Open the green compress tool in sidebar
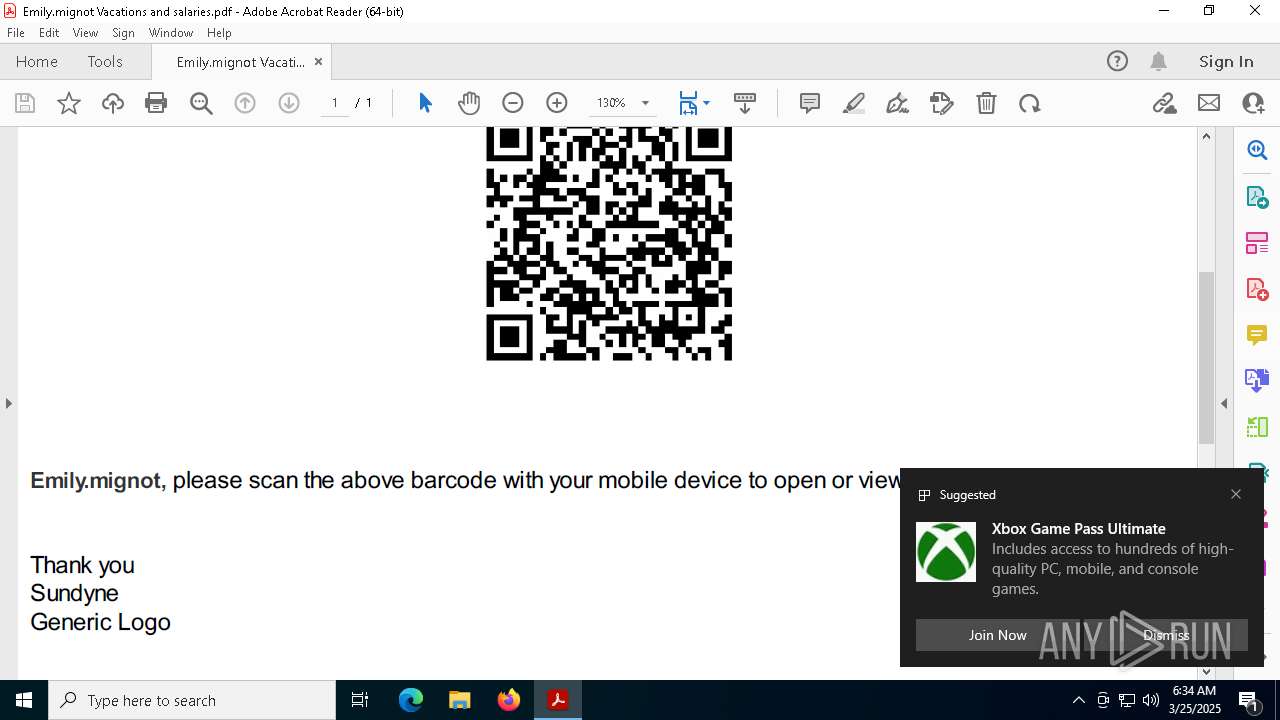This screenshot has width=1280, height=720. (x=1257, y=427)
